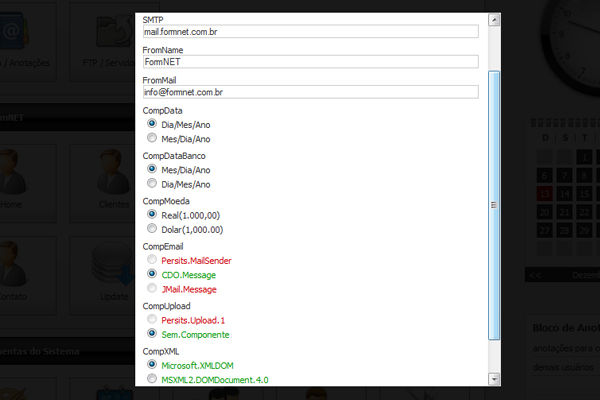
Task: Select Persits.Upload.1 upload component
Action: 152,319
